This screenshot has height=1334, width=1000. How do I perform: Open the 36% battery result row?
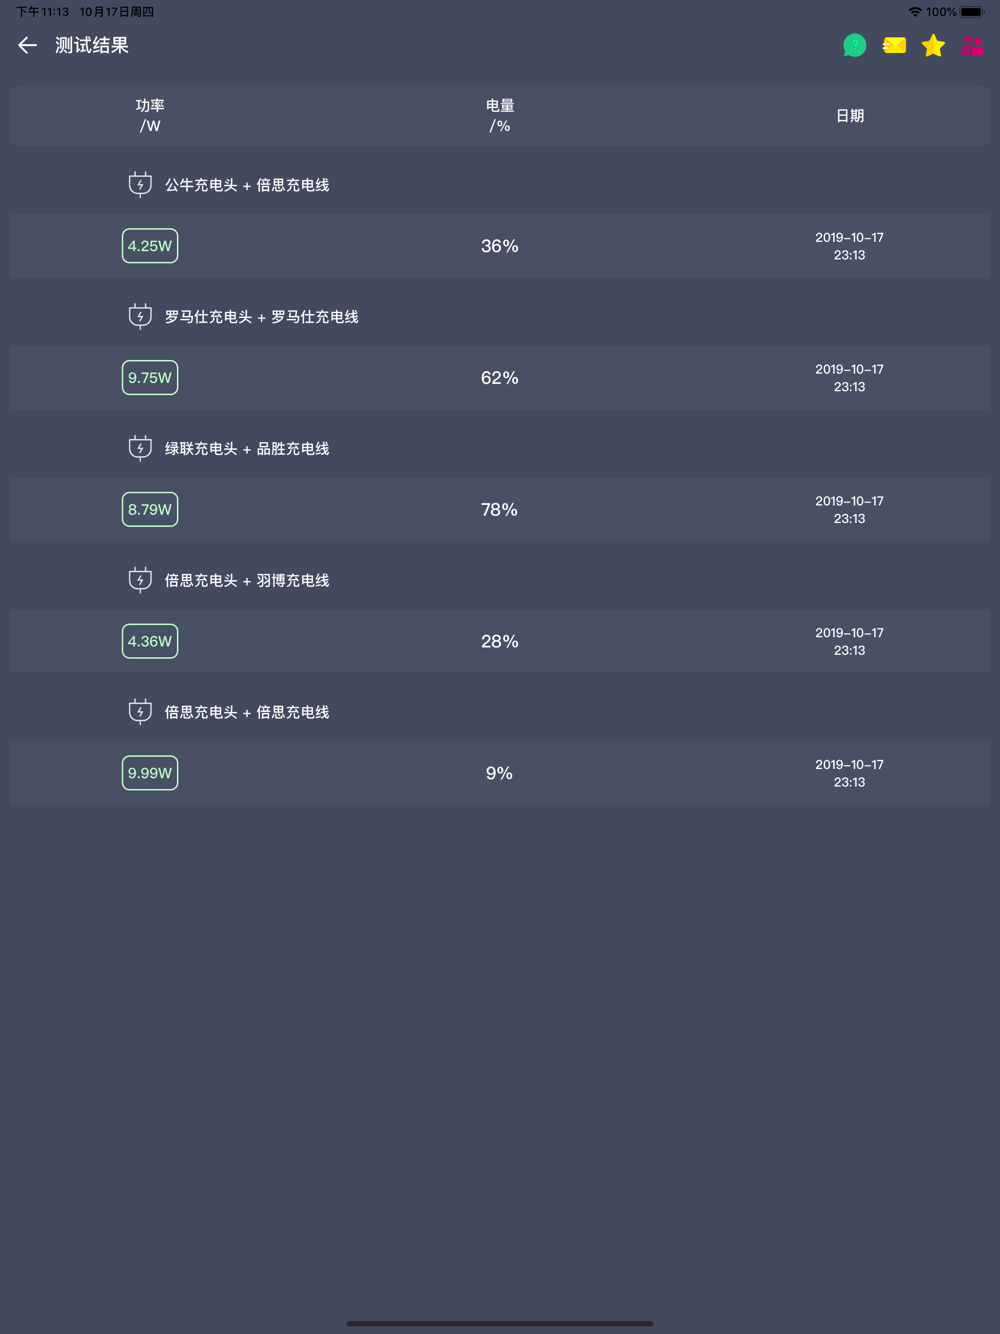[x=500, y=246]
